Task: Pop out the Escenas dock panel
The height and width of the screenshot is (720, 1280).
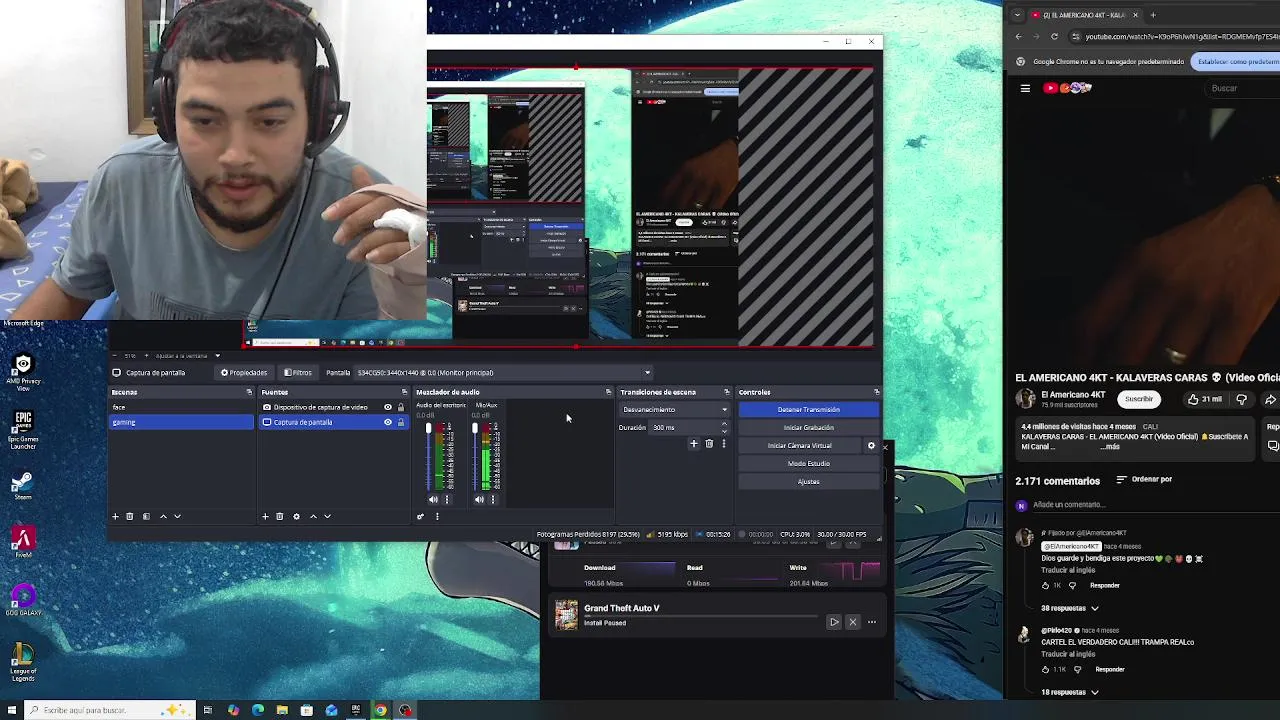Action: coord(249,392)
